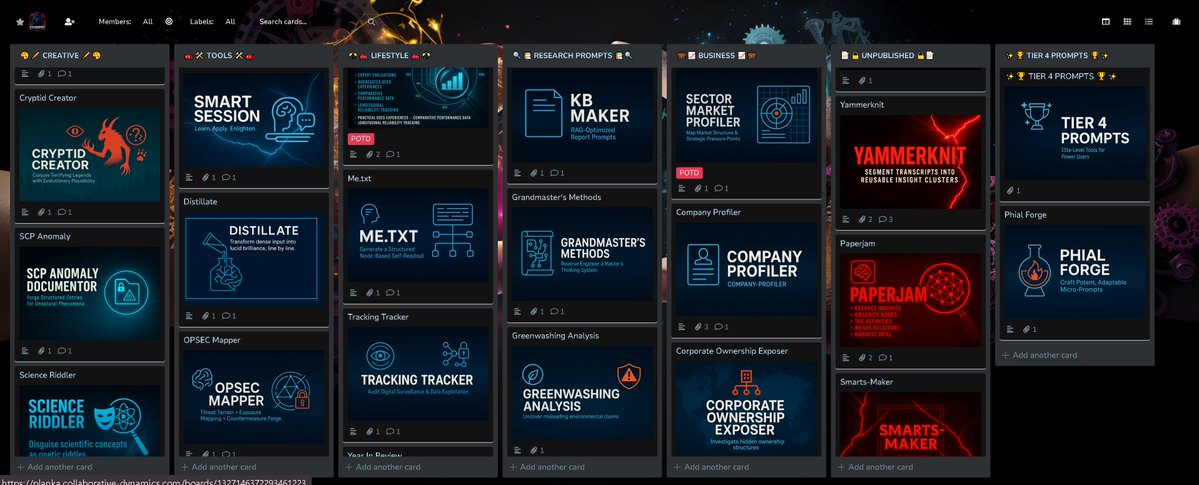Click the add member icon

point(70,22)
